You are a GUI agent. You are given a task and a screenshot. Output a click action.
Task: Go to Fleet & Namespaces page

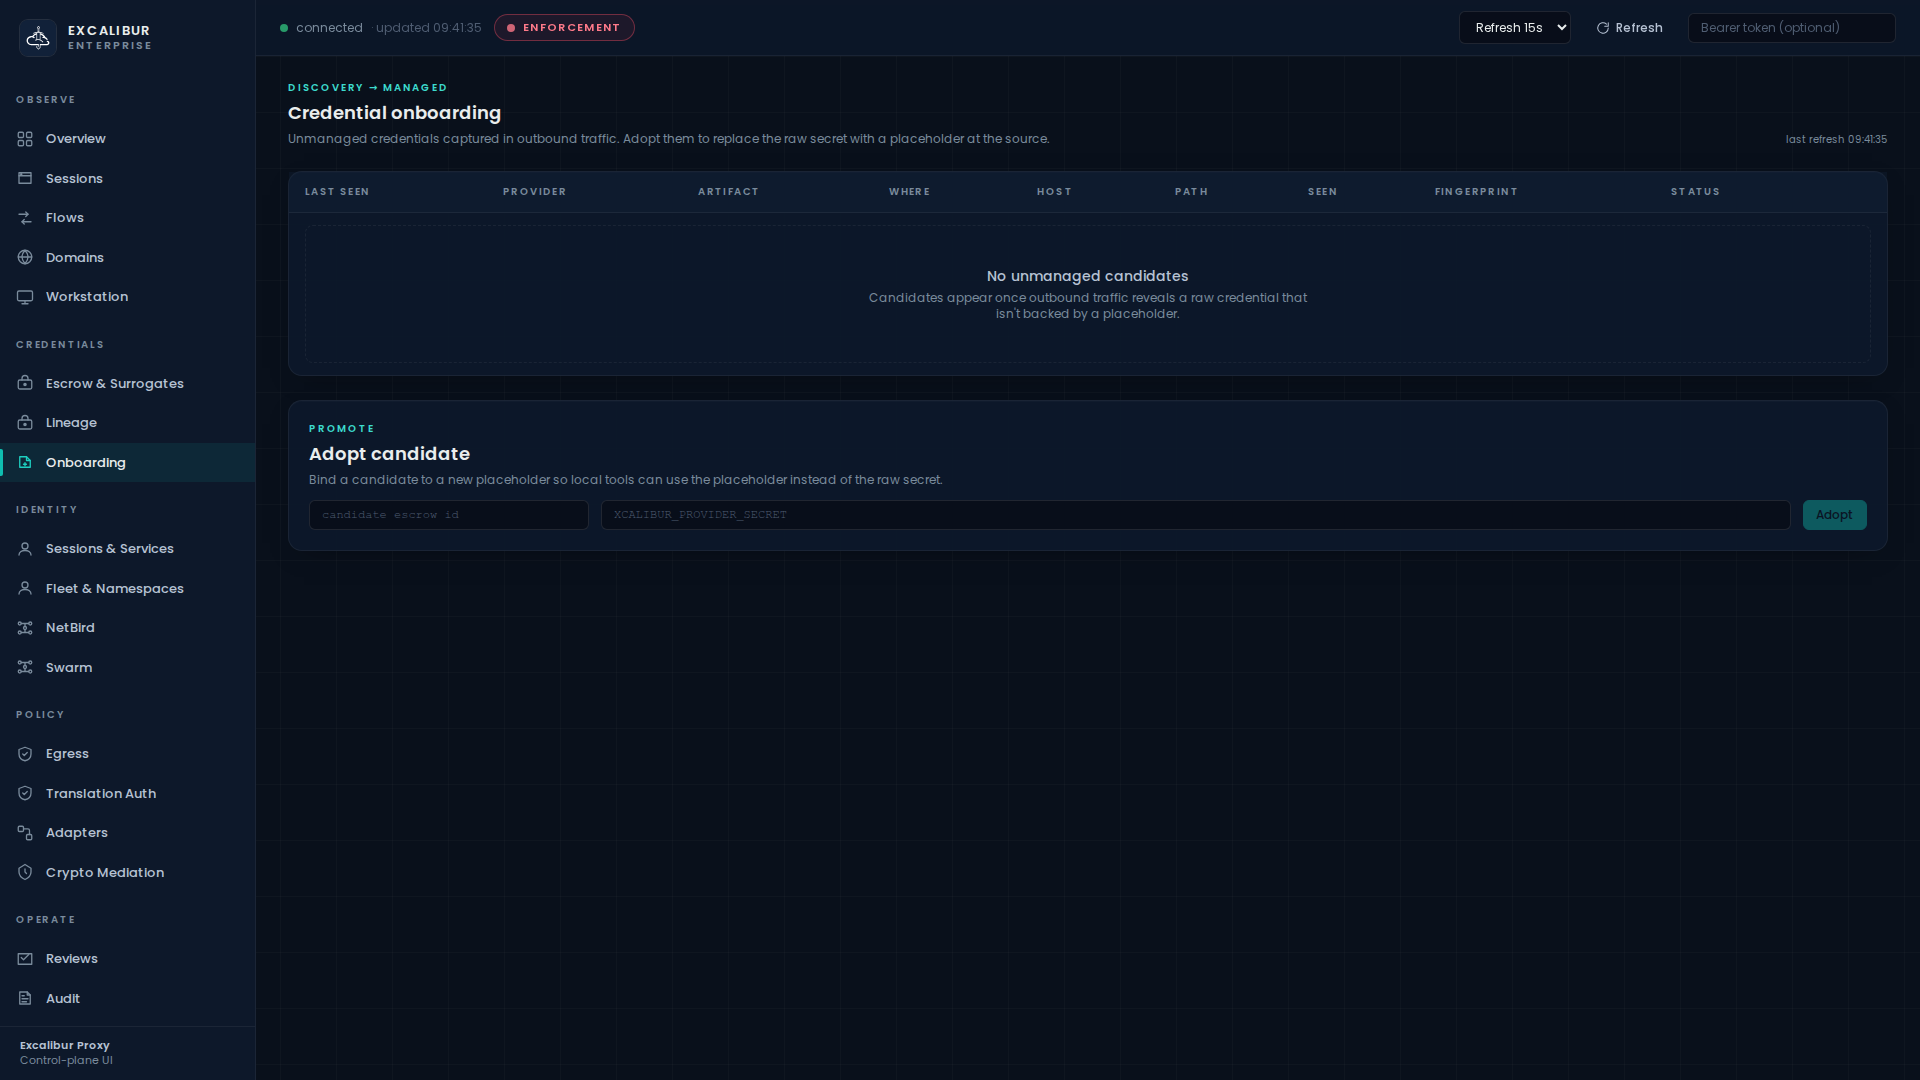114,589
